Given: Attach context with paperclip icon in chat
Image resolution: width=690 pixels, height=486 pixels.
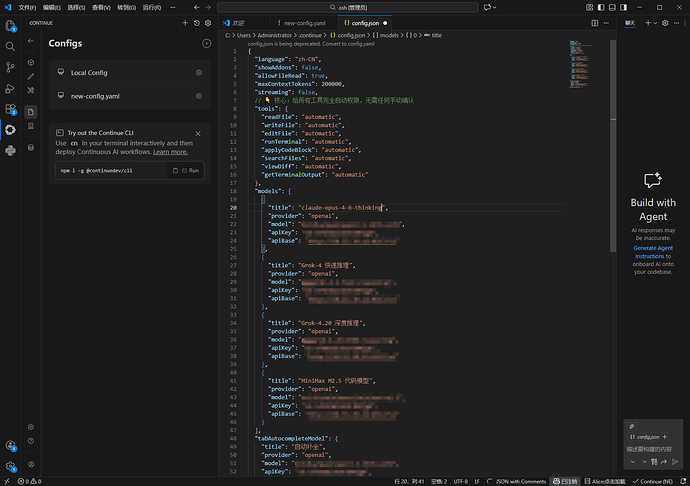Looking at the screenshot, I should point(632,426).
